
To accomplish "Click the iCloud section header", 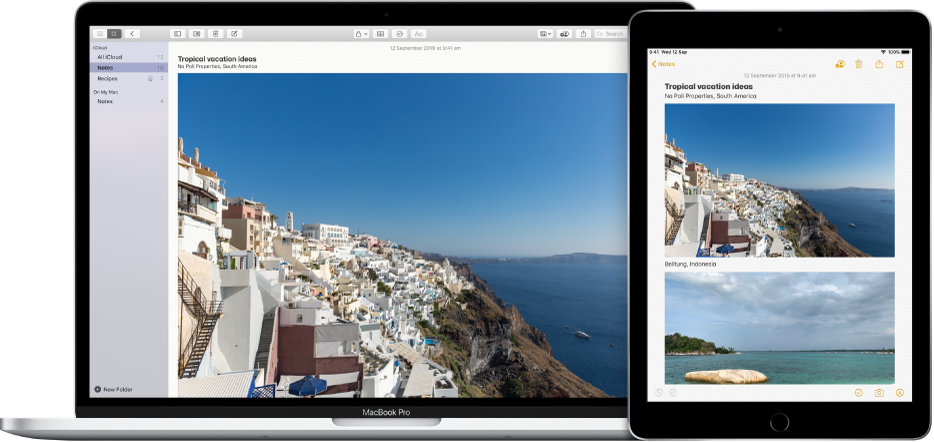I will point(99,48).
